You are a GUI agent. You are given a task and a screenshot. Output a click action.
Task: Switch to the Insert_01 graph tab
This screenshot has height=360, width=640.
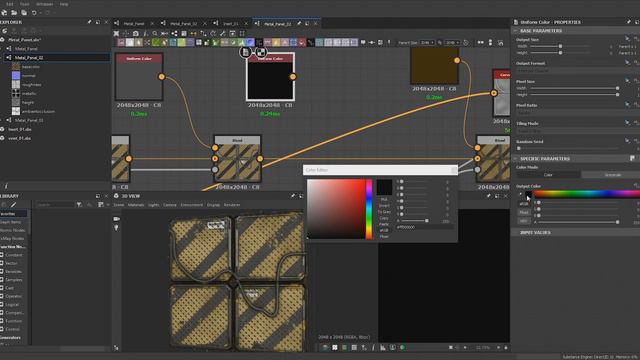(231, 24)
